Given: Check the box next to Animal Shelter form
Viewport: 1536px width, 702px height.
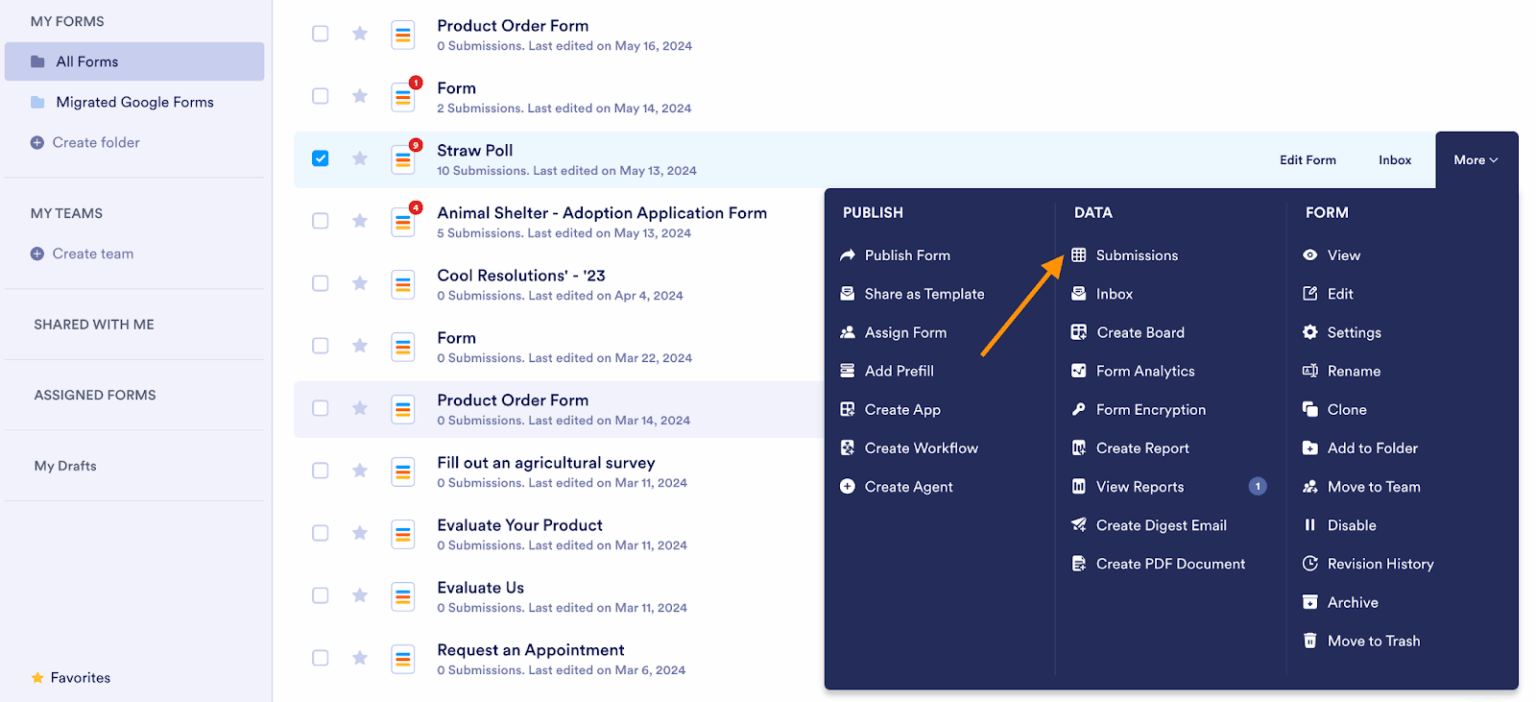Looking at the screenshot, I should coord(320,220).
